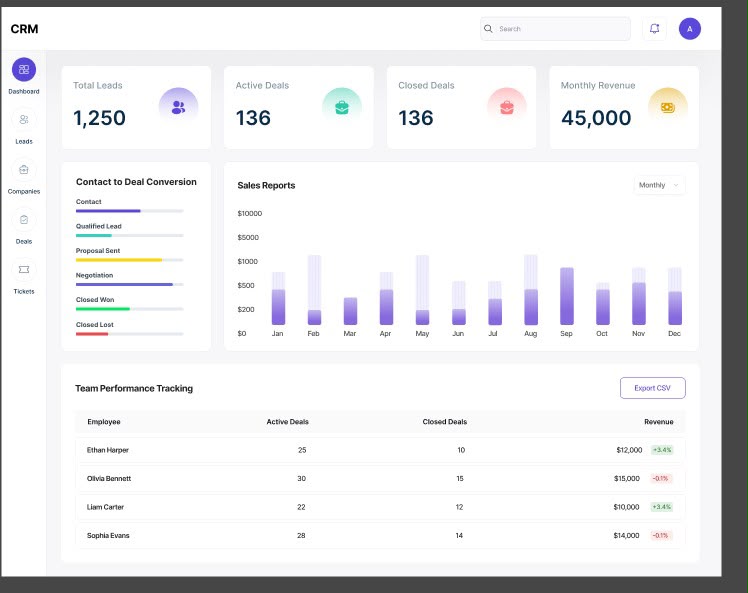Select the Dec bar in Sales Reports
This screenshot has height=593, width=748.
pos(675,296)
